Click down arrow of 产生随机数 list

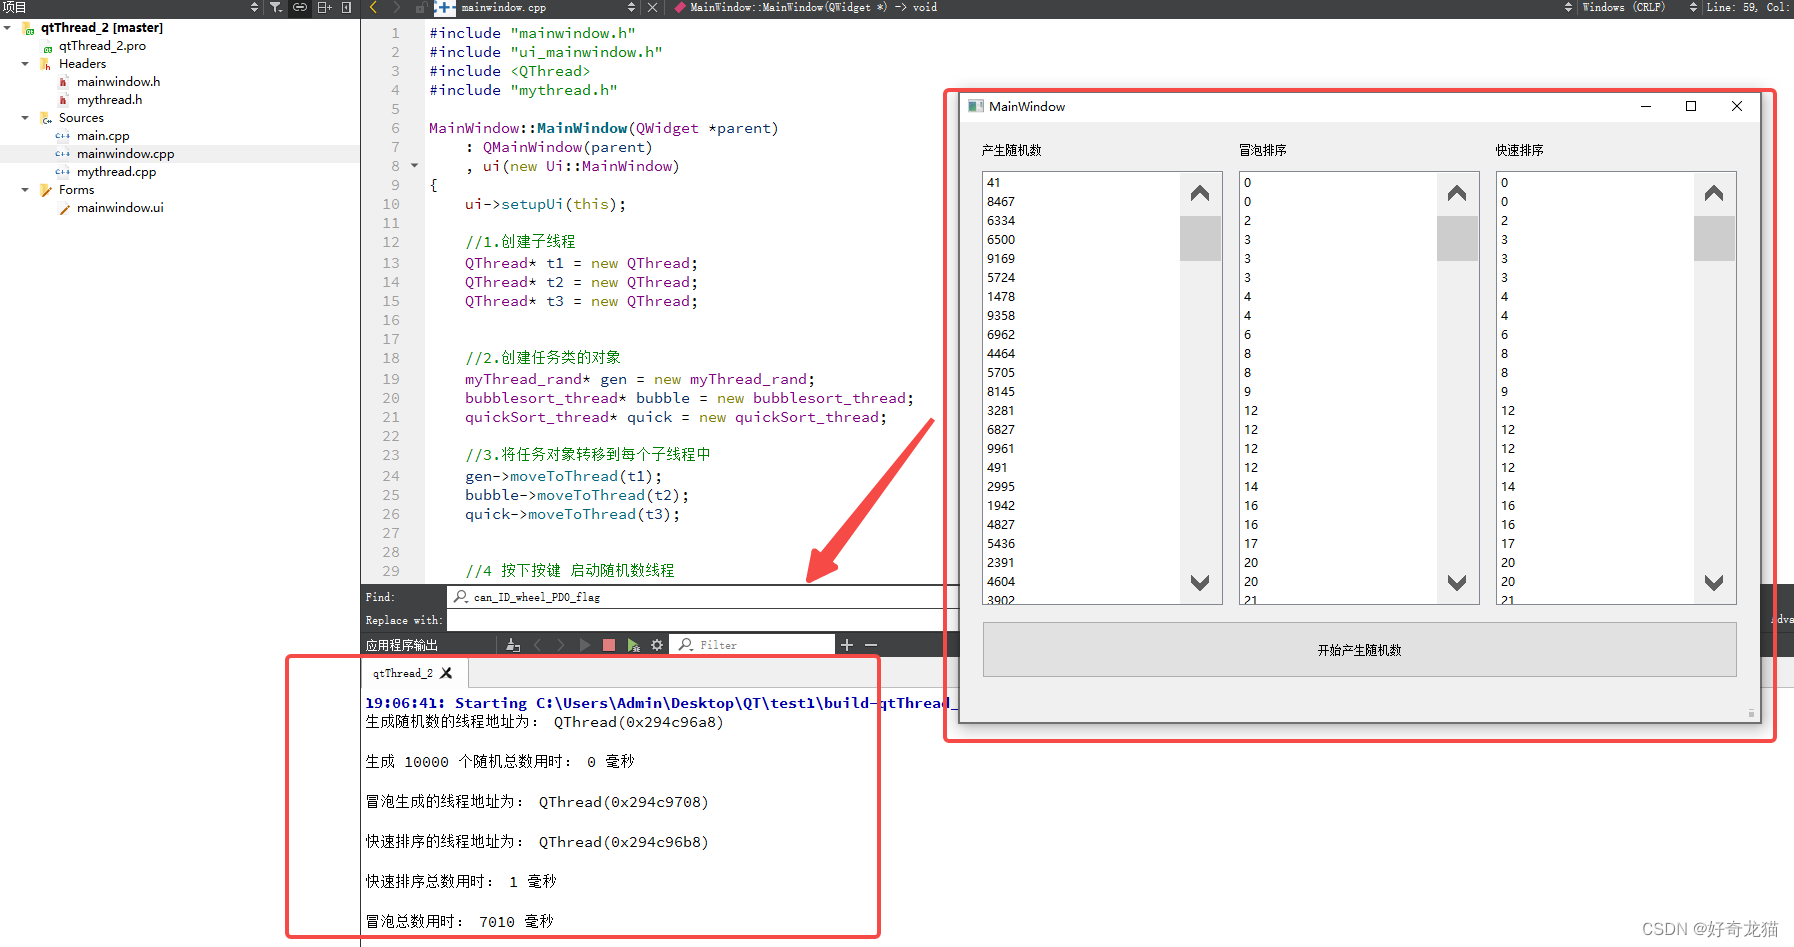pyautogui.click(x=1200, y=582)
